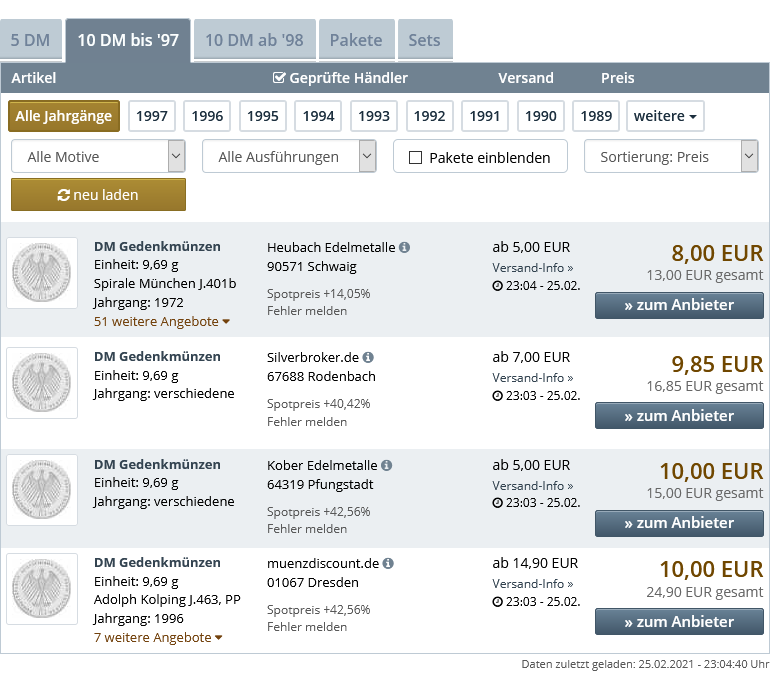783x684 pixels.
Task: Expand the 'weitere' years dropdown
Action: click(x=665, y=116)
